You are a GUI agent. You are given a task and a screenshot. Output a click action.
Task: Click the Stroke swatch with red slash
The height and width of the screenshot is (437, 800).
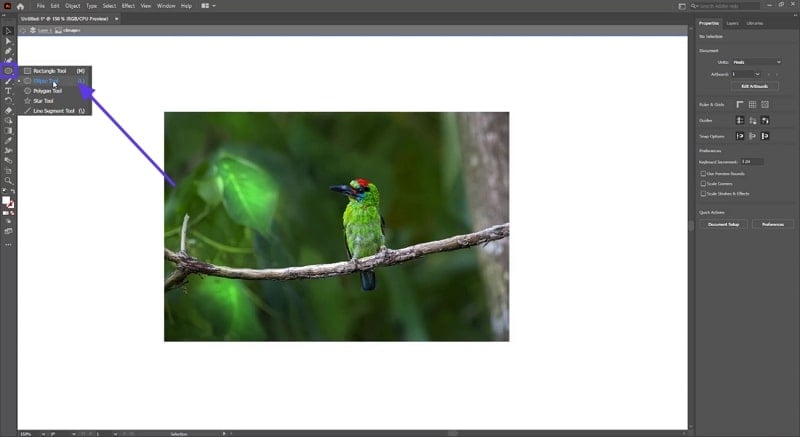[x=11, y=205]
